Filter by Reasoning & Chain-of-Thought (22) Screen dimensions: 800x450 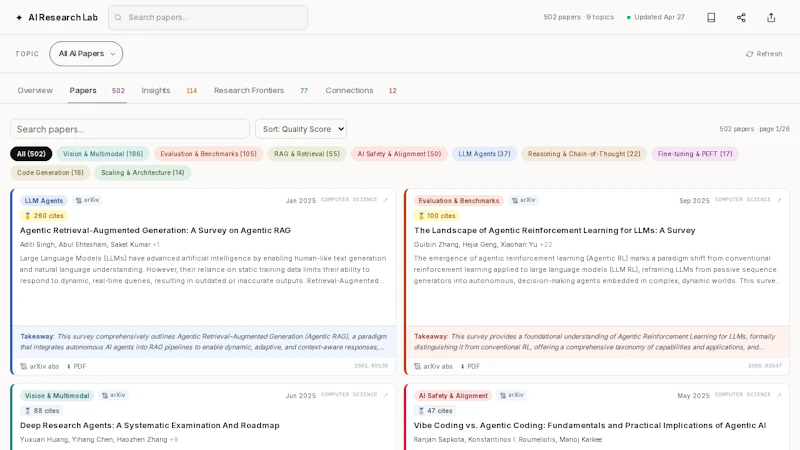click(584, 154)
